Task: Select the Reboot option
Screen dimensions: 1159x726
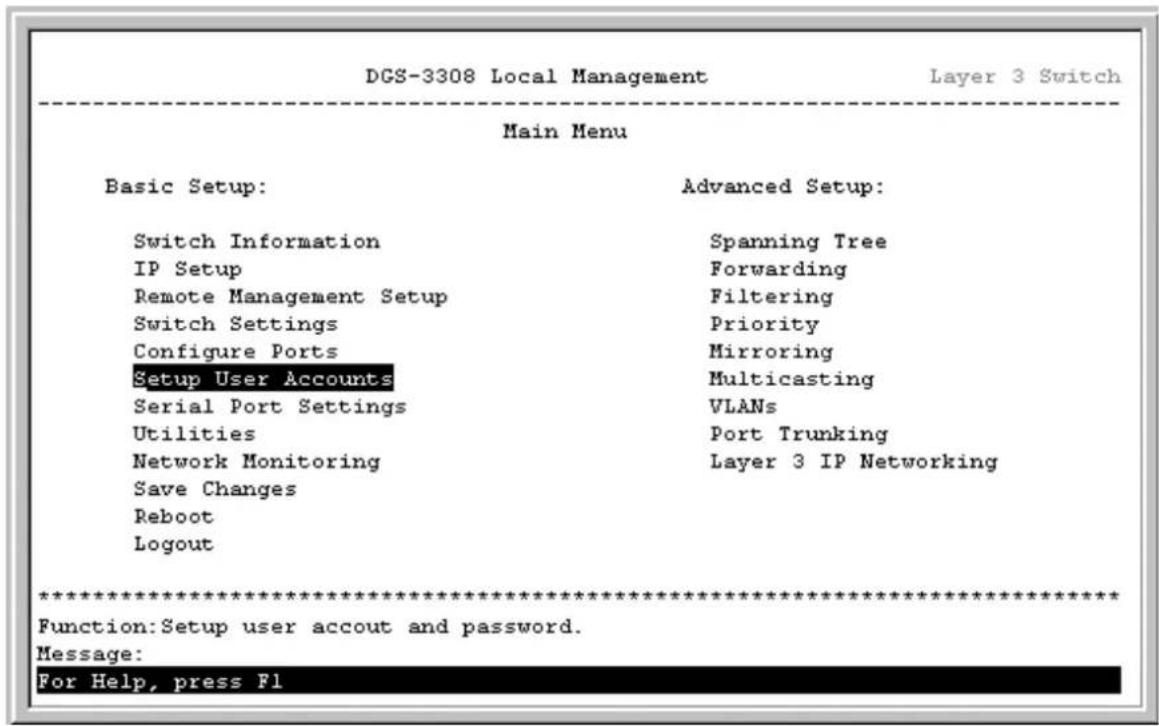Action: (x=174, y=516)
